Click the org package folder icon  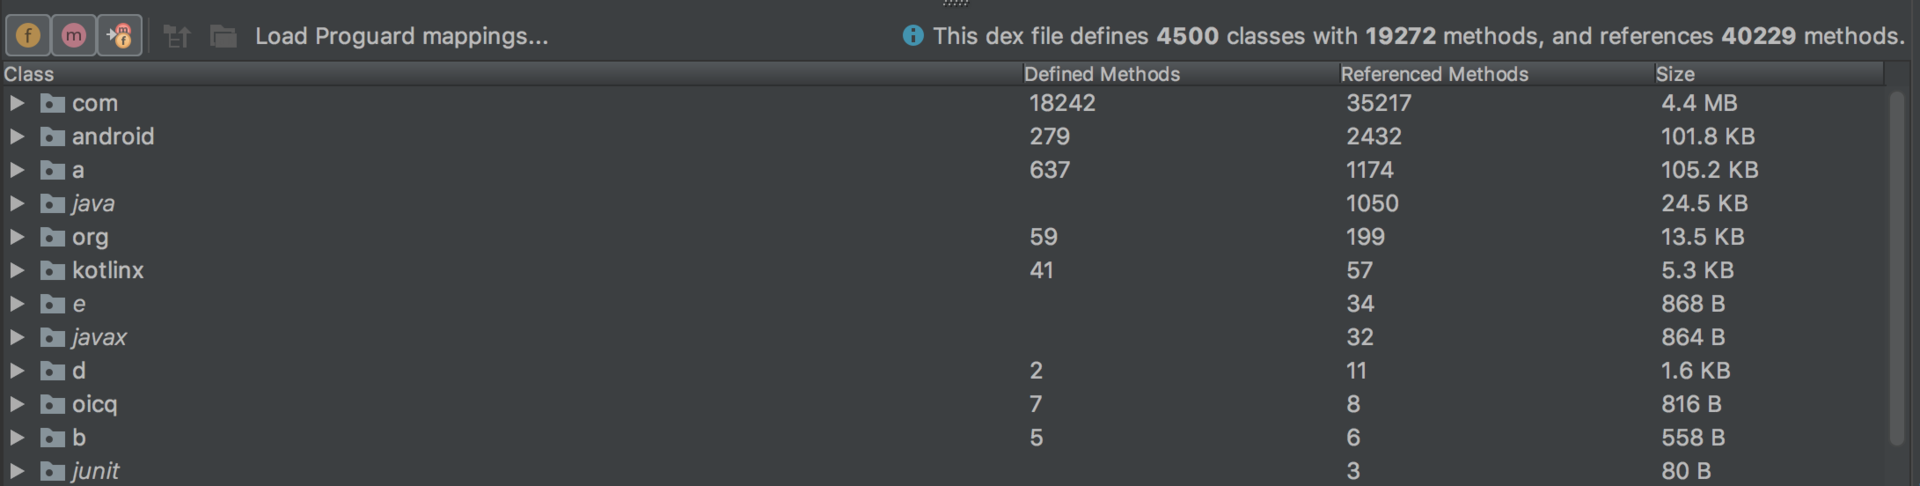[53, 237]
